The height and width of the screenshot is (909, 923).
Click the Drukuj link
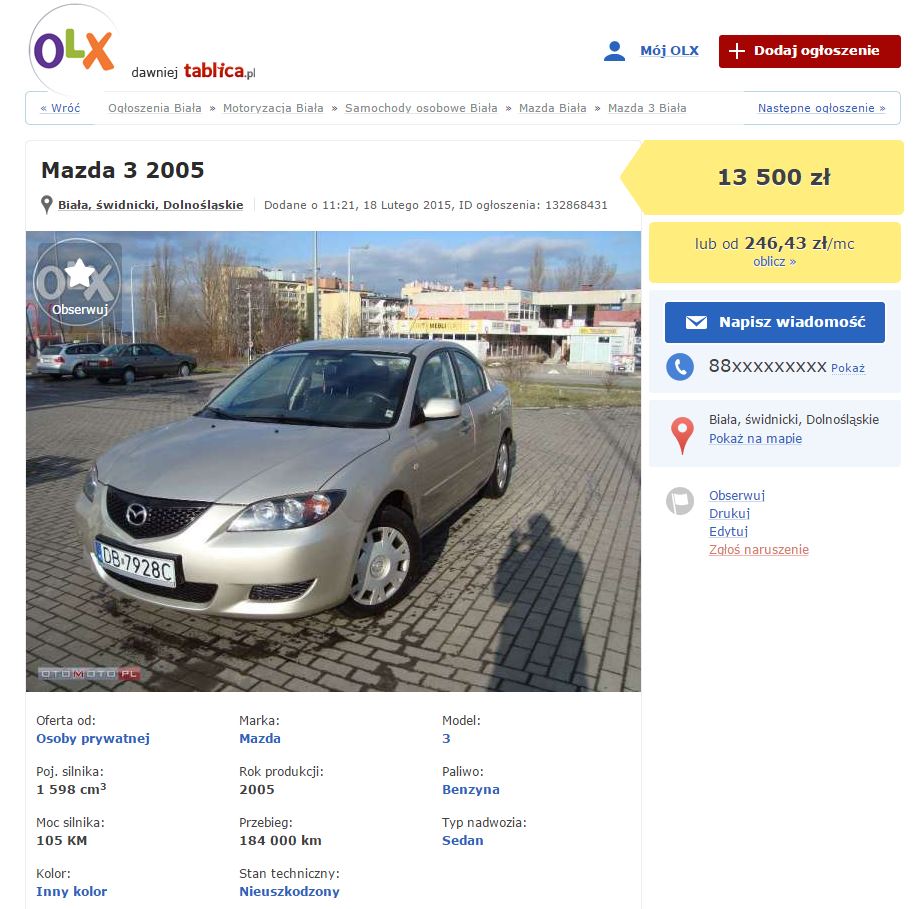pos(729,514)
